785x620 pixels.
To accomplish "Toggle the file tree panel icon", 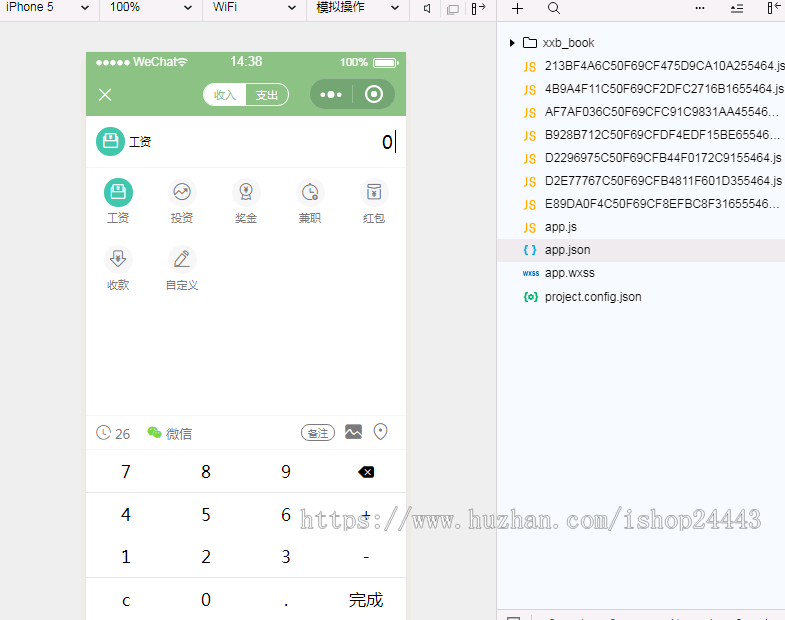I will click(774, 8).
